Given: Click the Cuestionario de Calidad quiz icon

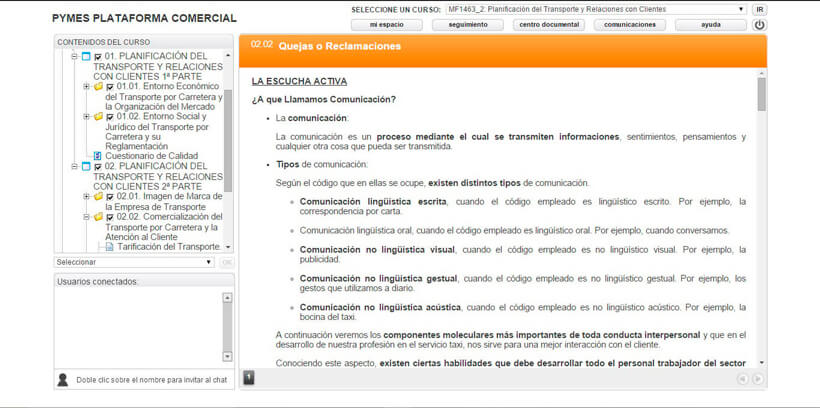Looking at the screenshot, I should point(97,156).
